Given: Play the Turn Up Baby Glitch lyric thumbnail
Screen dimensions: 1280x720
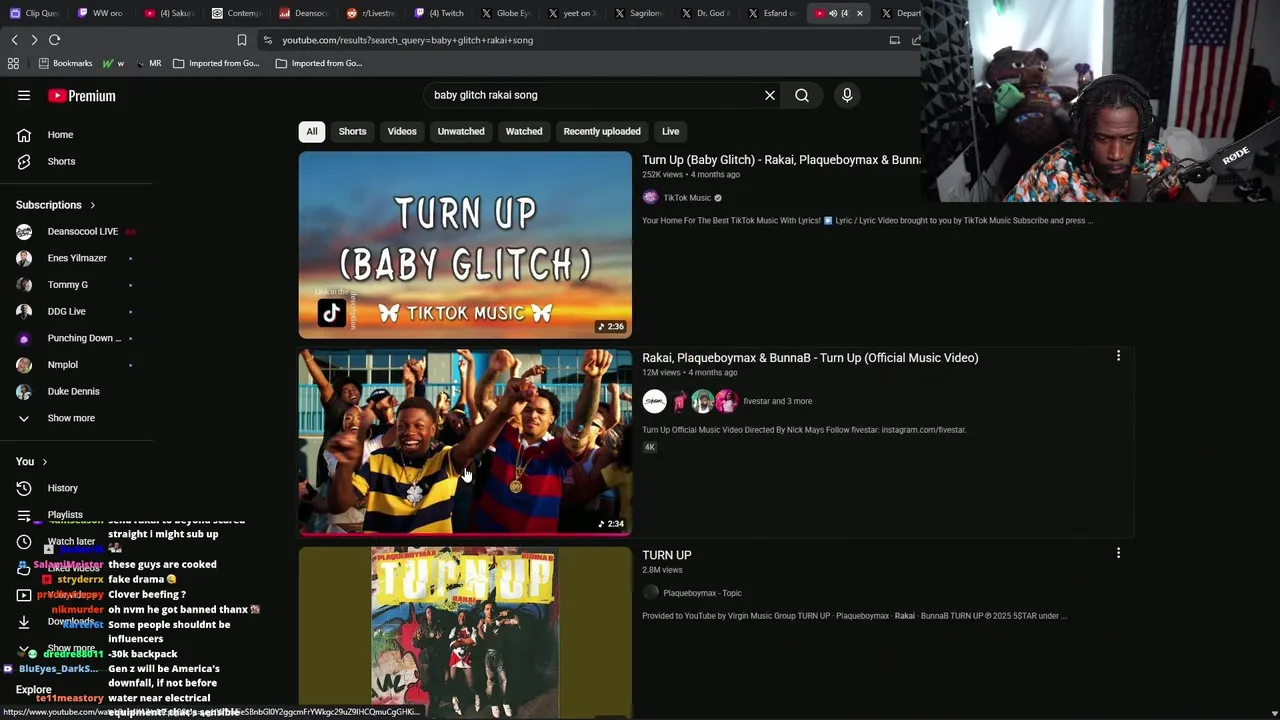Looking at the screenshot, I should tap(465, 245).
